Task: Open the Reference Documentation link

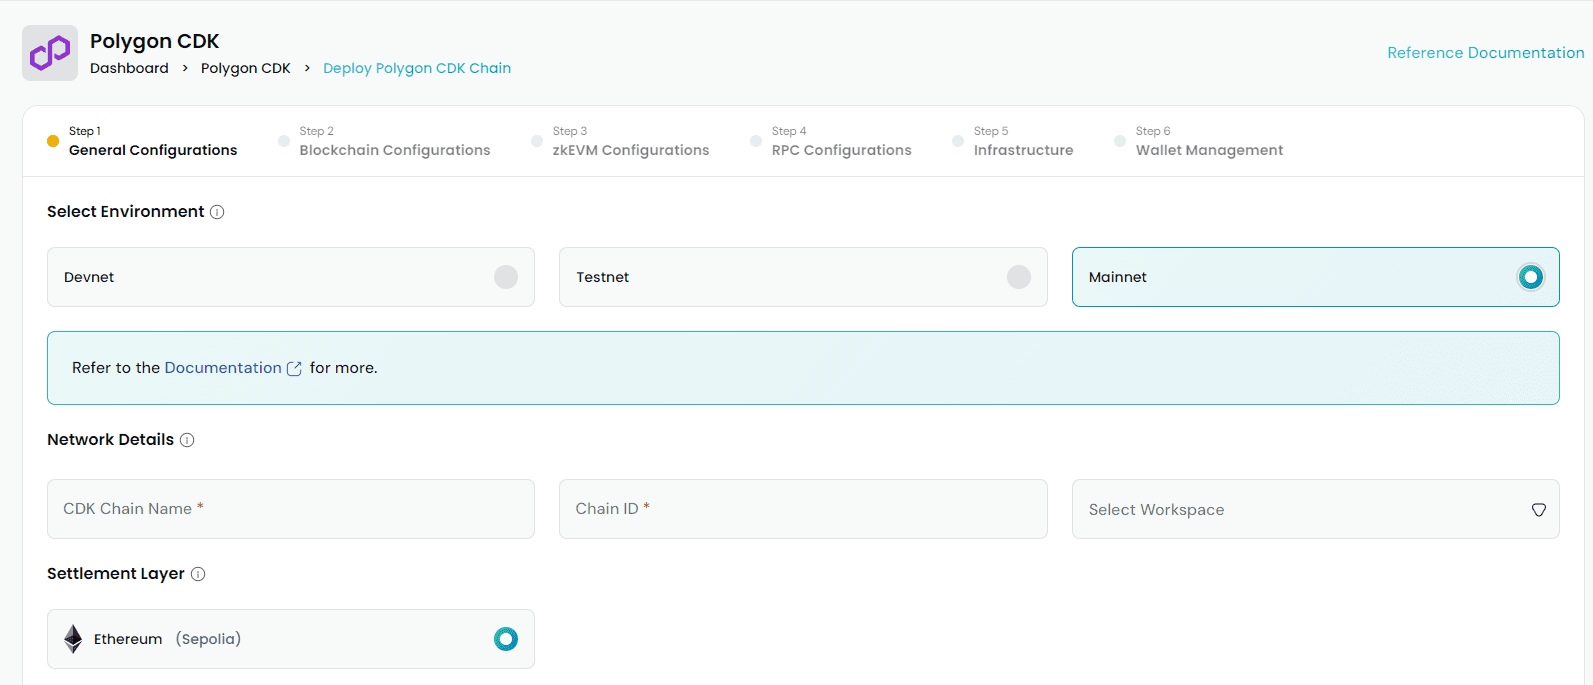Action: pyautogui.click(x=1485, y=53)
